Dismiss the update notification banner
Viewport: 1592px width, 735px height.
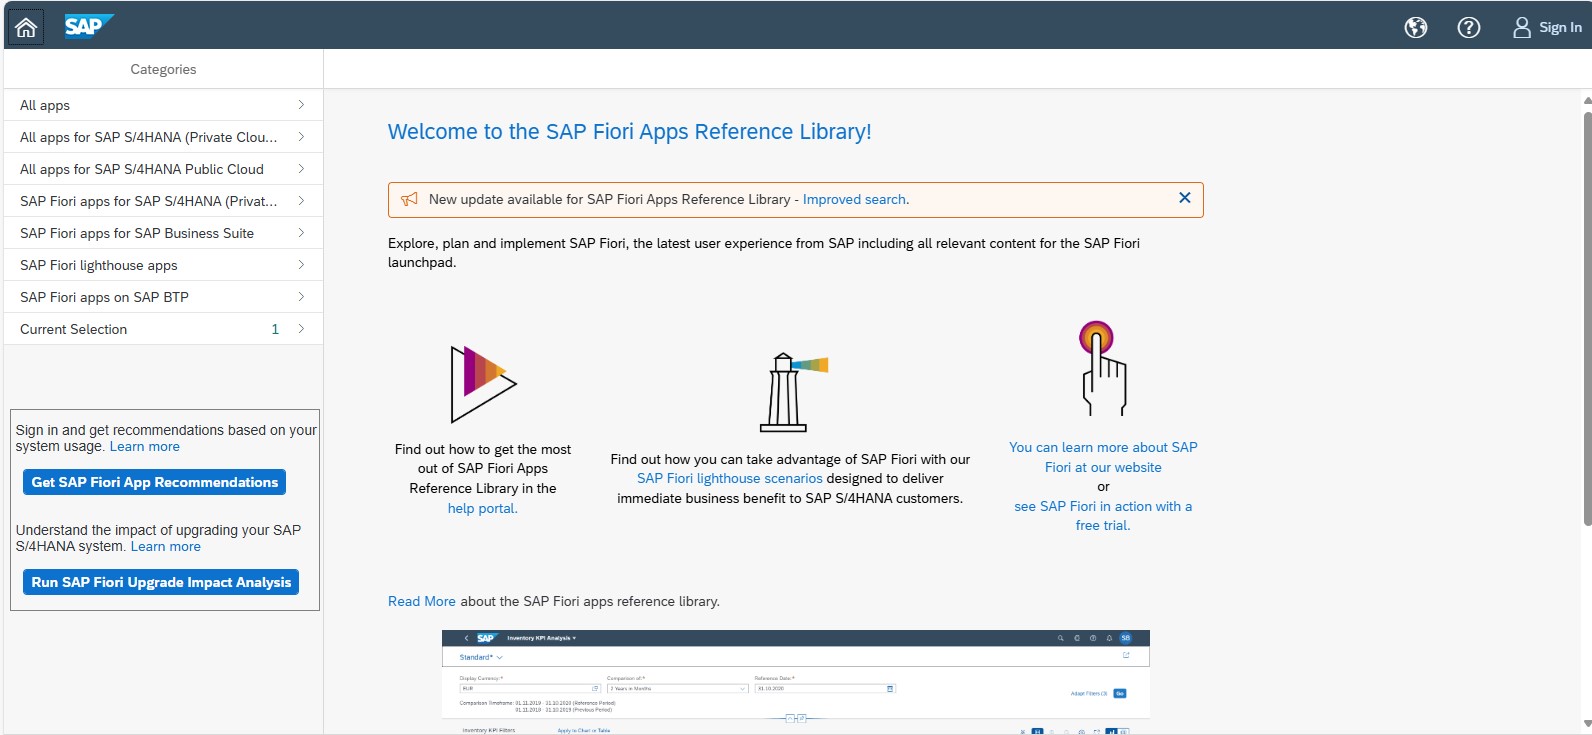1184,198
